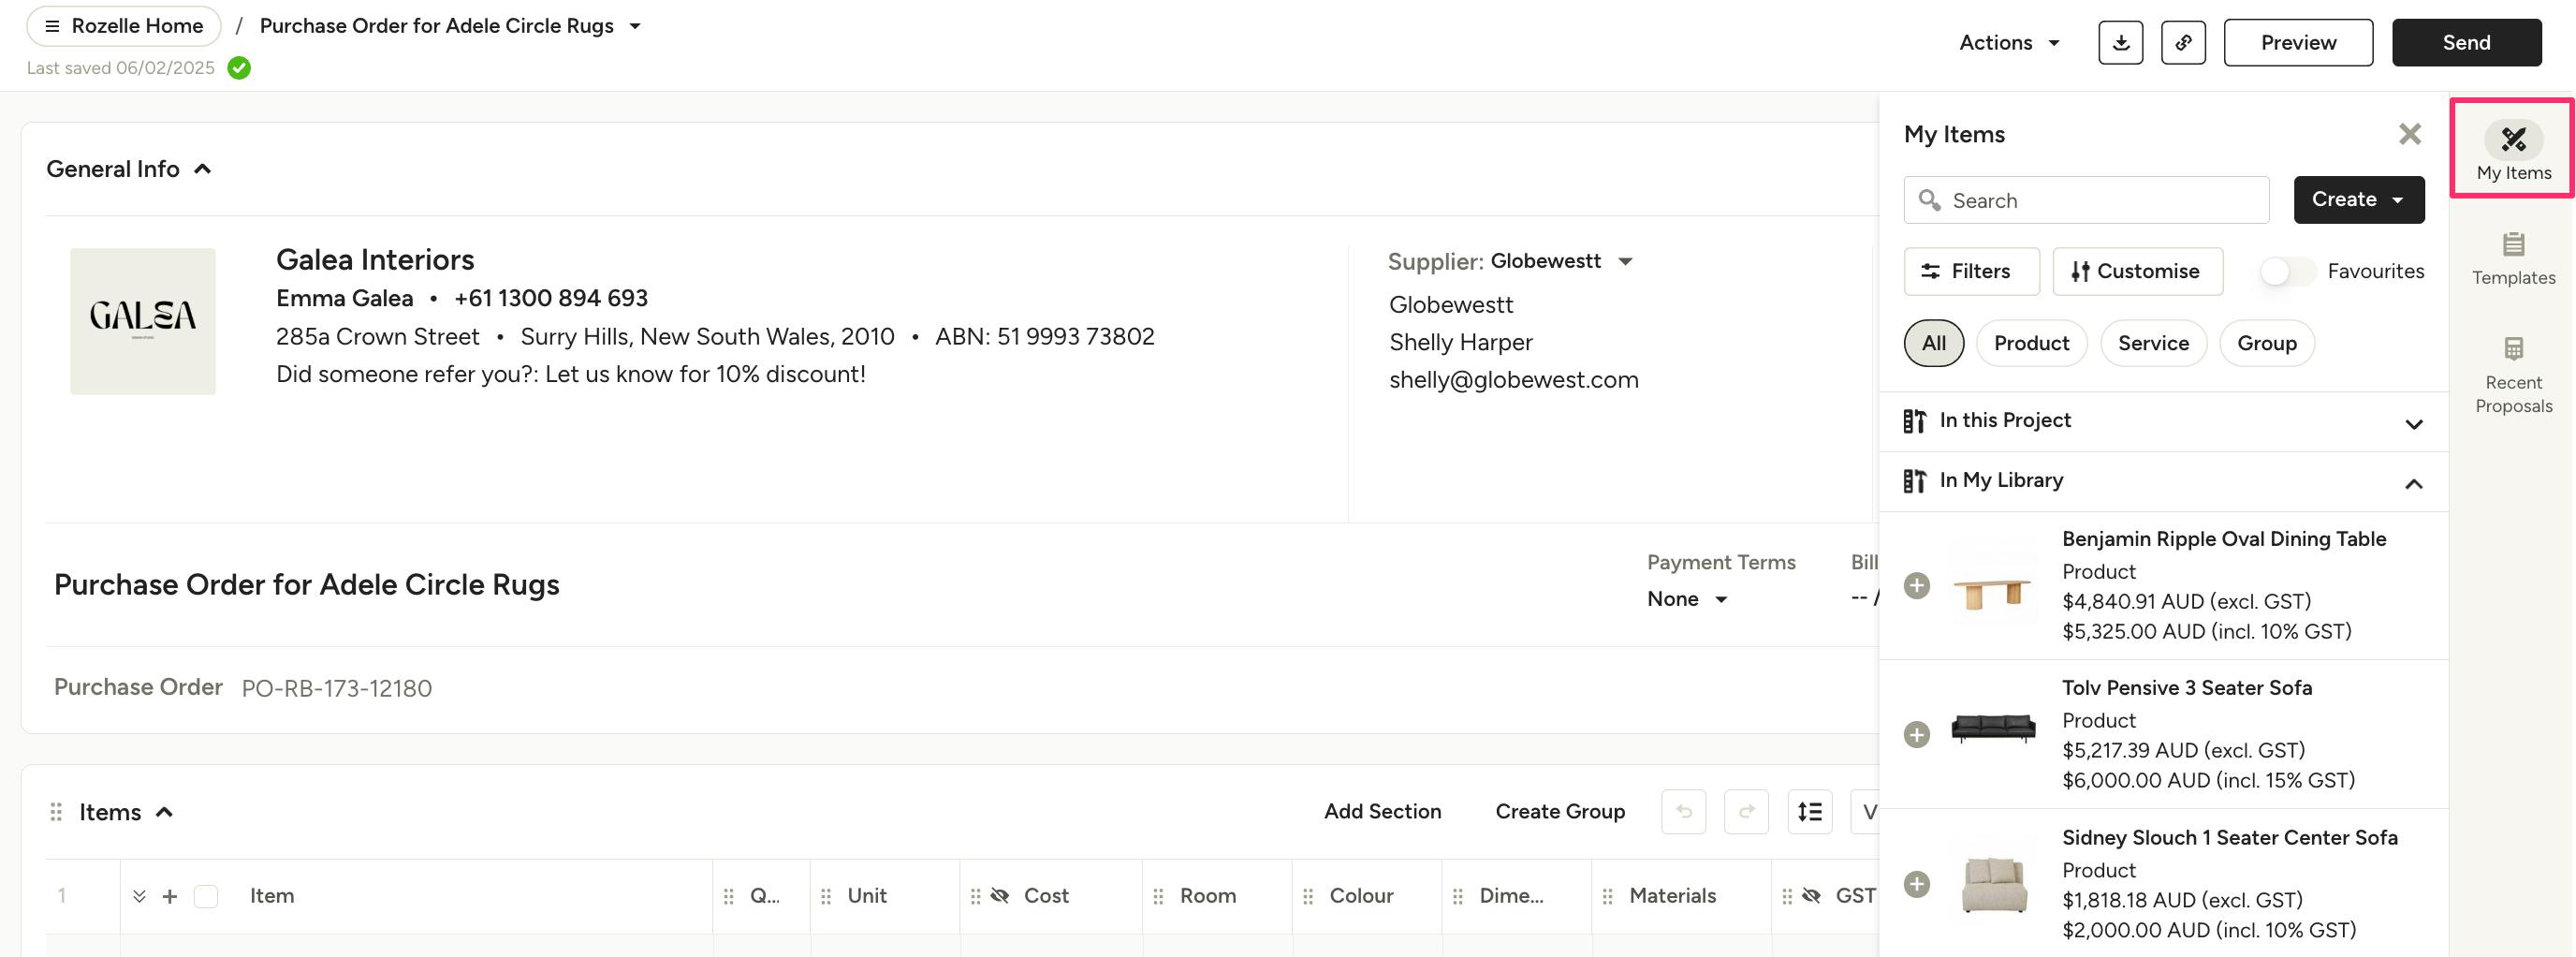Image resolution: width=2576 pixels, height=957 pixels.
Task: Close the My Items panel
Action: coord(2409,134)
